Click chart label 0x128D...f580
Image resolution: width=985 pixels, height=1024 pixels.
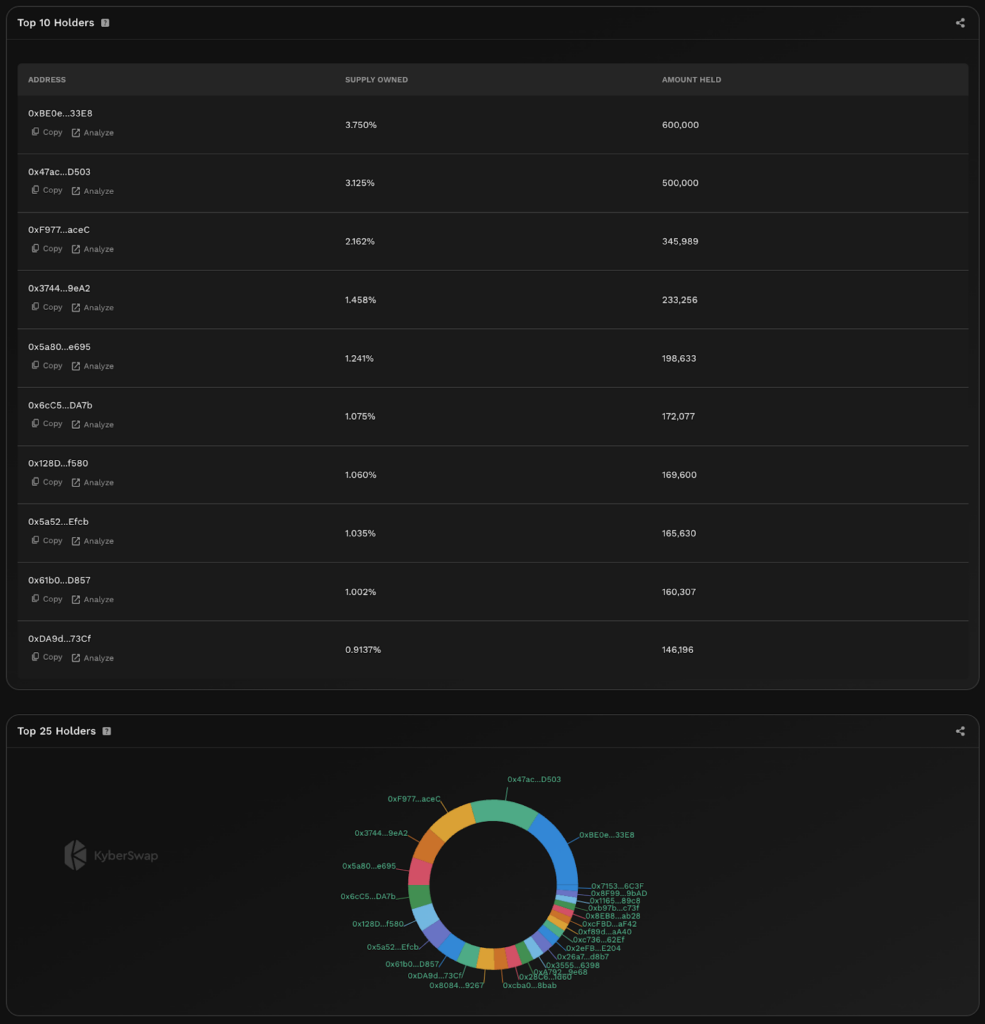[378, 923]
